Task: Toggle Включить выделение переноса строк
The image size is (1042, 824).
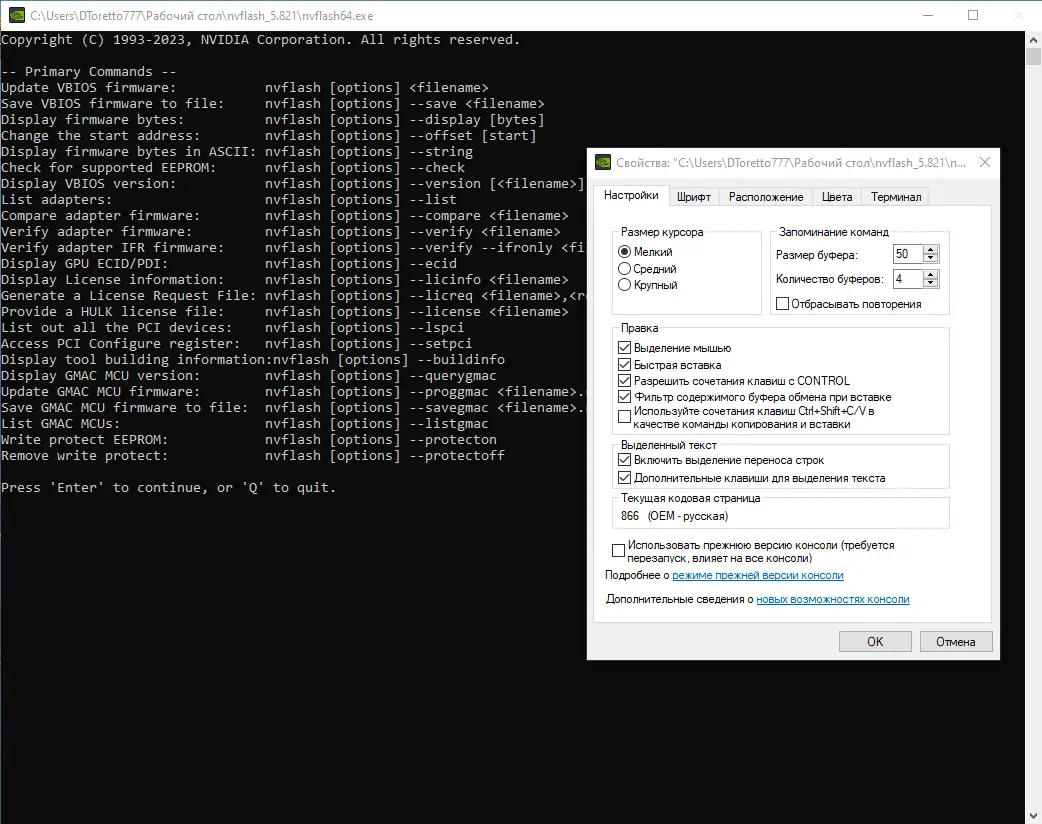Action: [624, 460]
